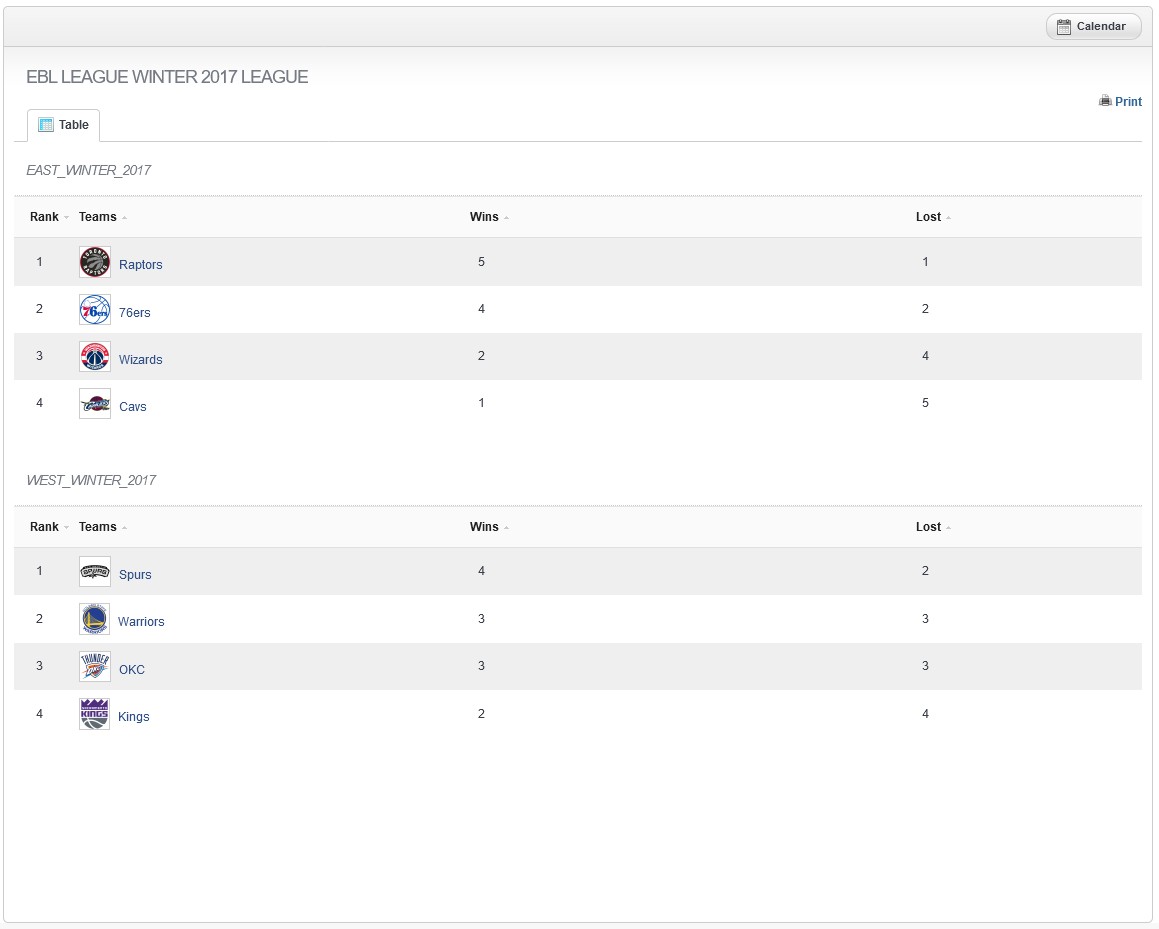Image resolution: width=1159 pixels, height=929 pixels.
Task: Click the Spurs team logo
Action: click(x=95, y=572)
